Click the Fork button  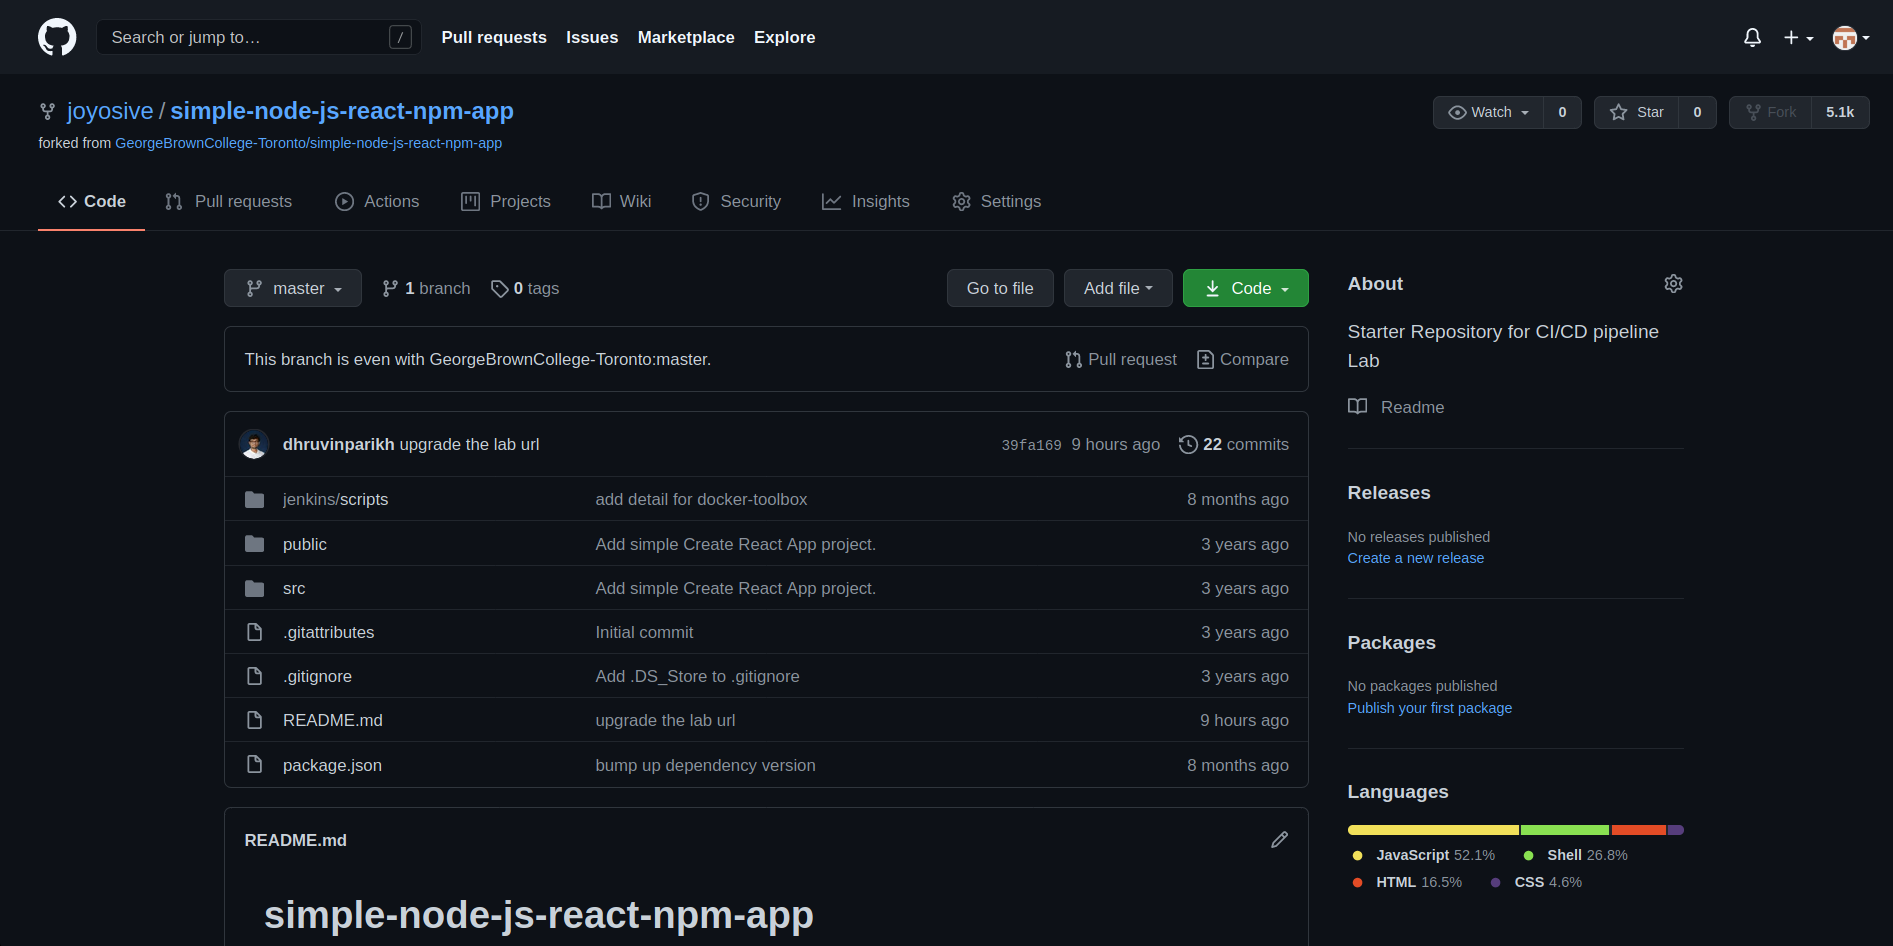pyautogui.click(x=1771, y=112)
